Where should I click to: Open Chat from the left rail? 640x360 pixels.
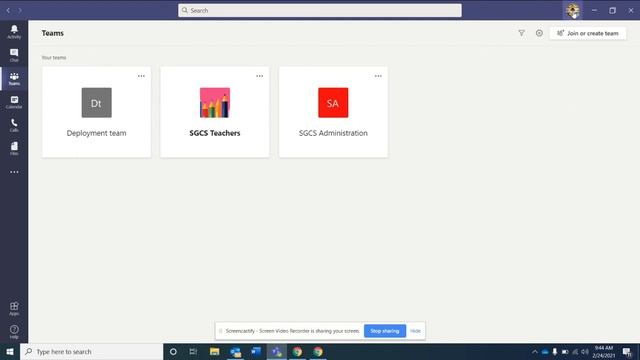coord(14,55)
